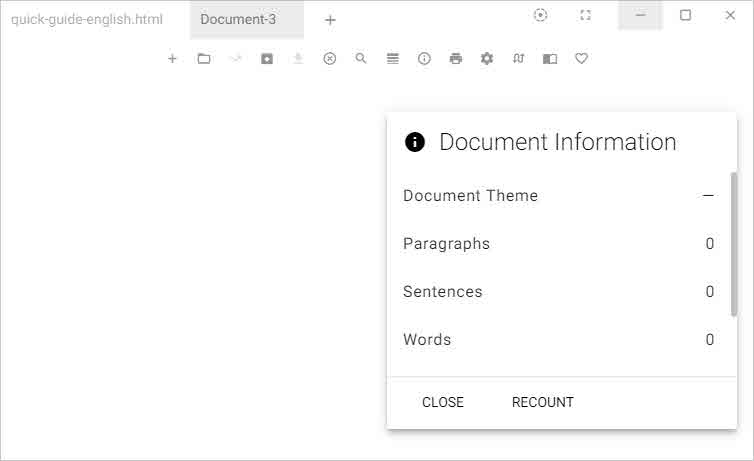The height and width of the screenshot is (461, 754).
Task: Open settings via gear icon
Action: coord(487,59)
